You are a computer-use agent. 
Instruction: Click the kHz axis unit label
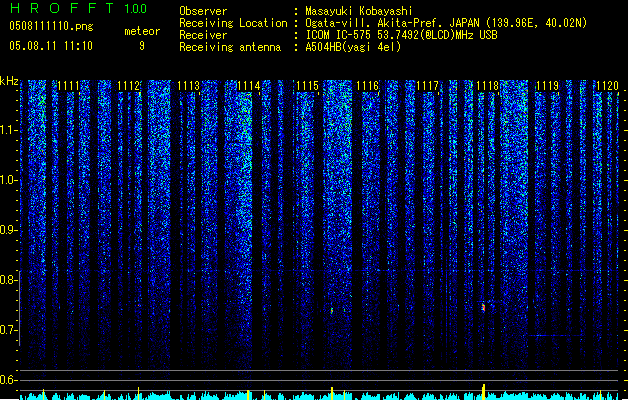[9, 81]
